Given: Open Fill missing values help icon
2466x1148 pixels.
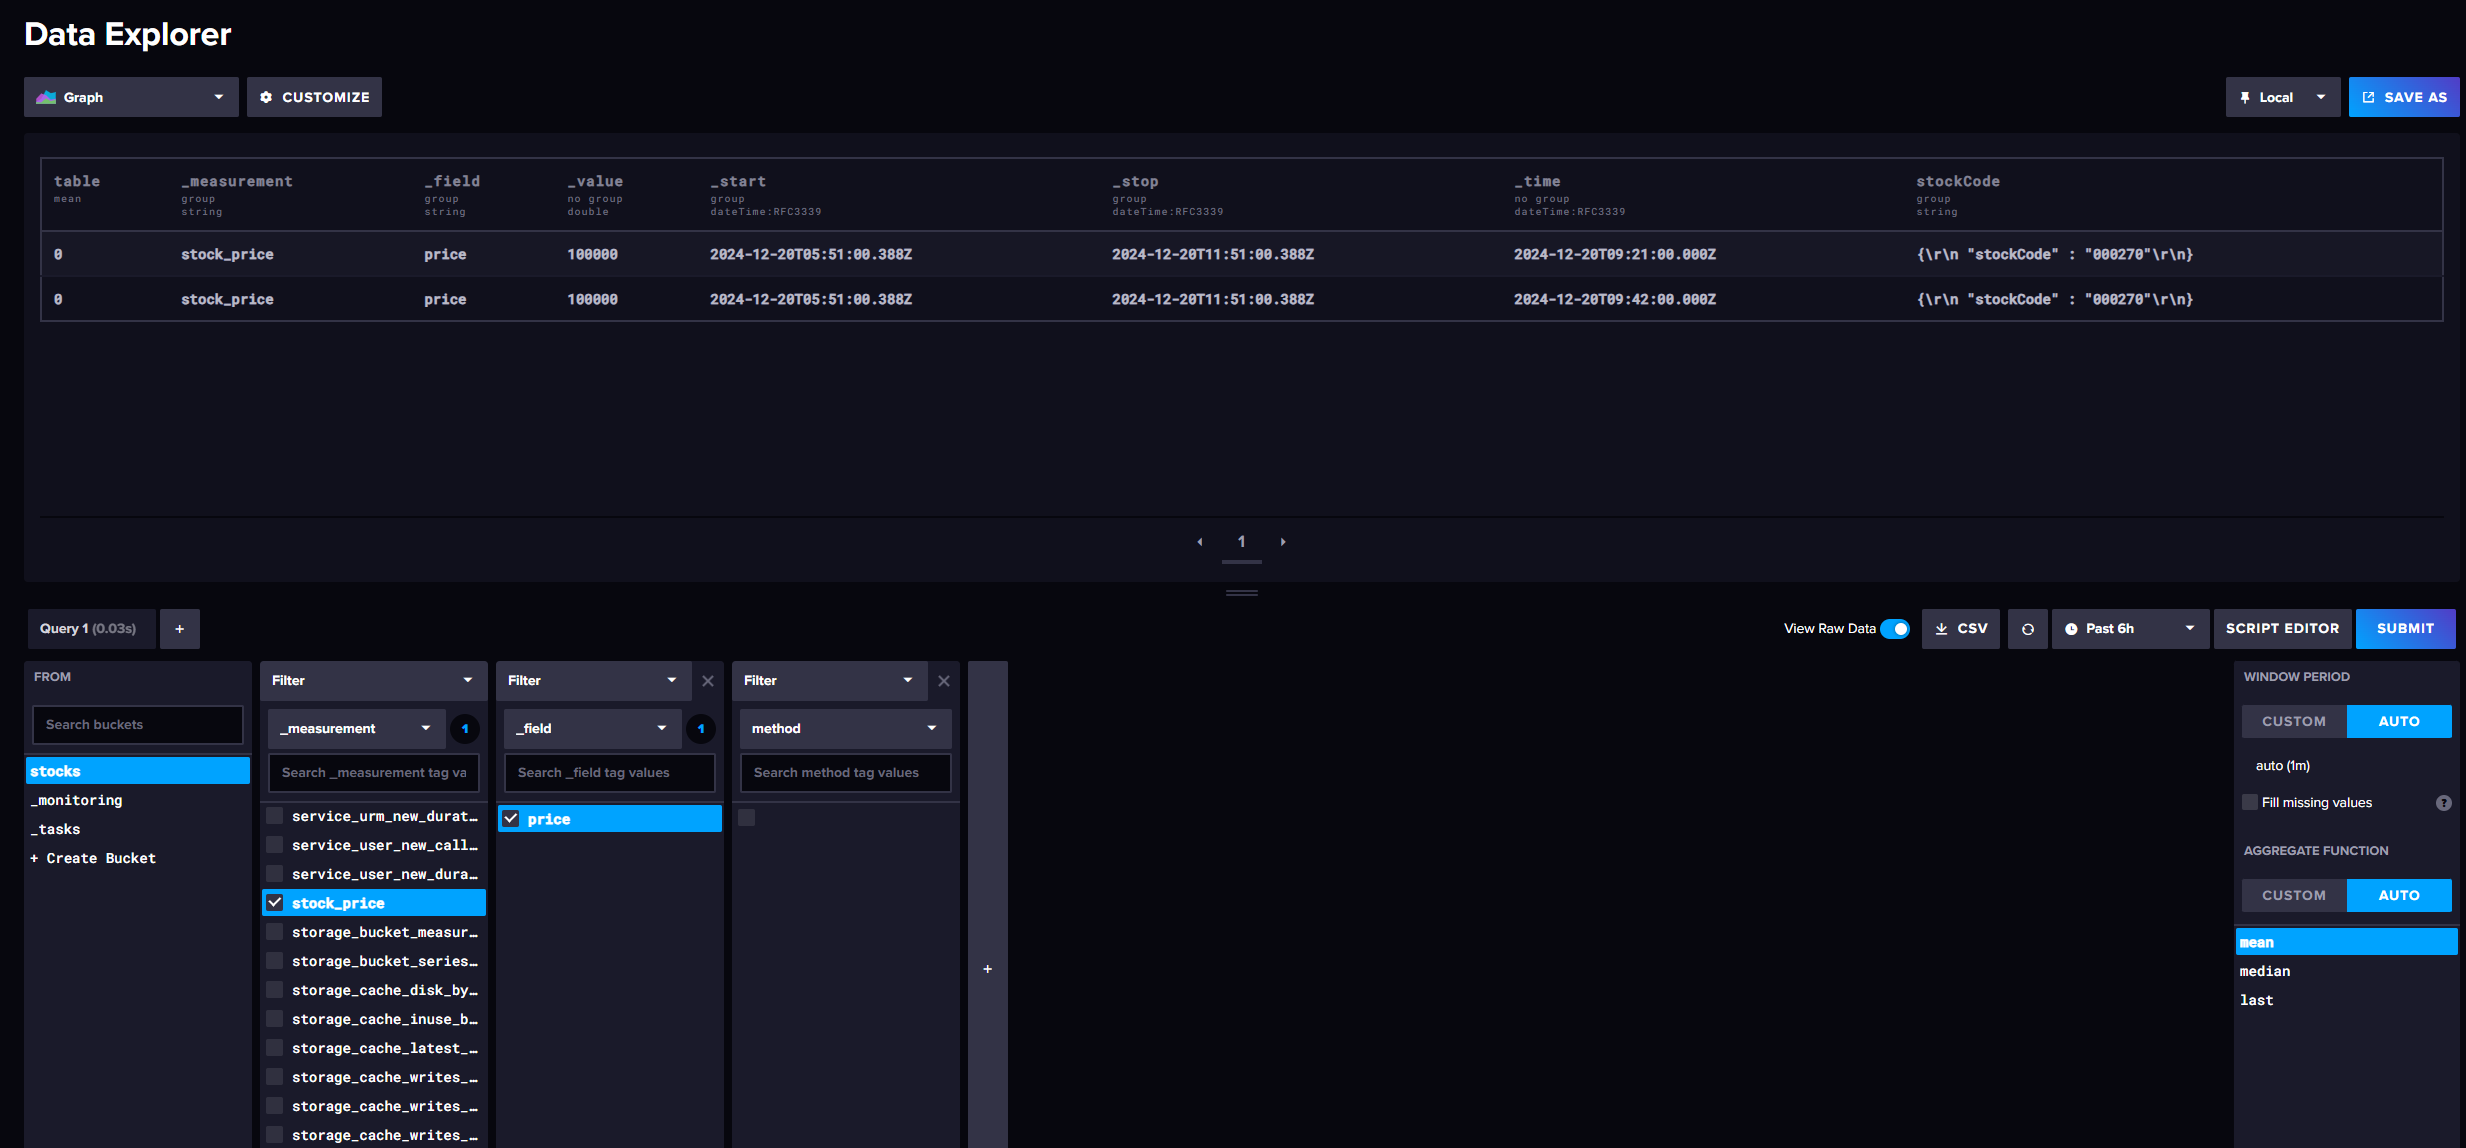Looking at the screenshot, I should [x=2443, y=803].
